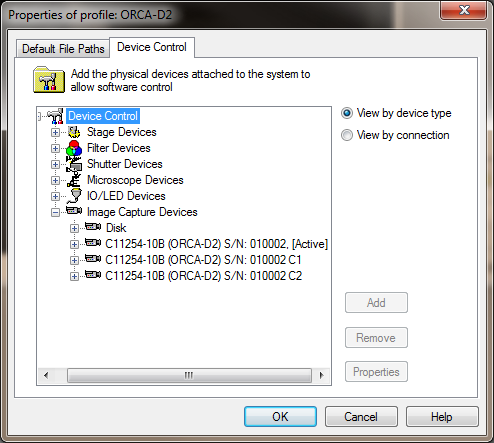Click the Remove device button

(x=376, y=338)
